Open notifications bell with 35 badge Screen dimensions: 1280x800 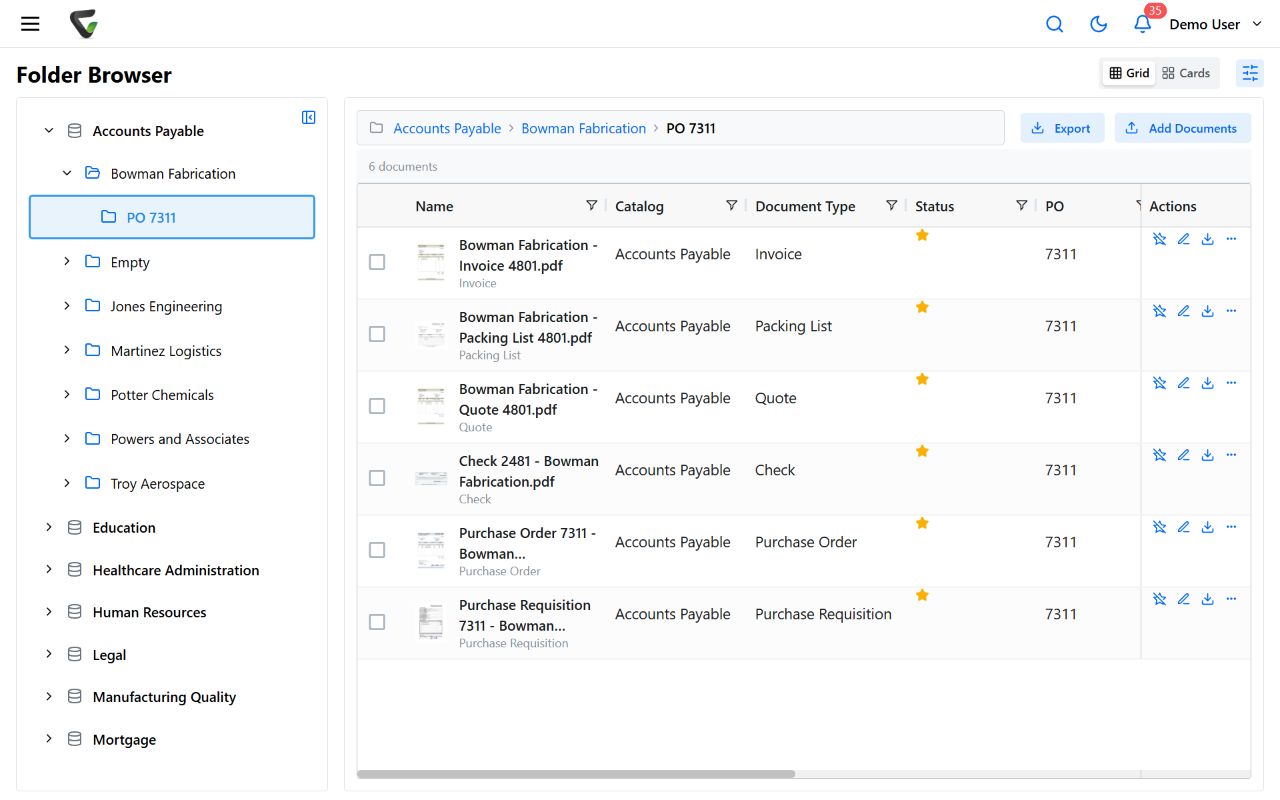pos(1142,24)
